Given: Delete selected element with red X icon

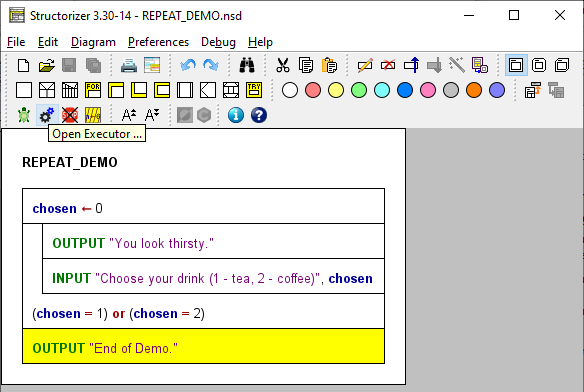Looking at the screenshot, I should tap(388, 66).
